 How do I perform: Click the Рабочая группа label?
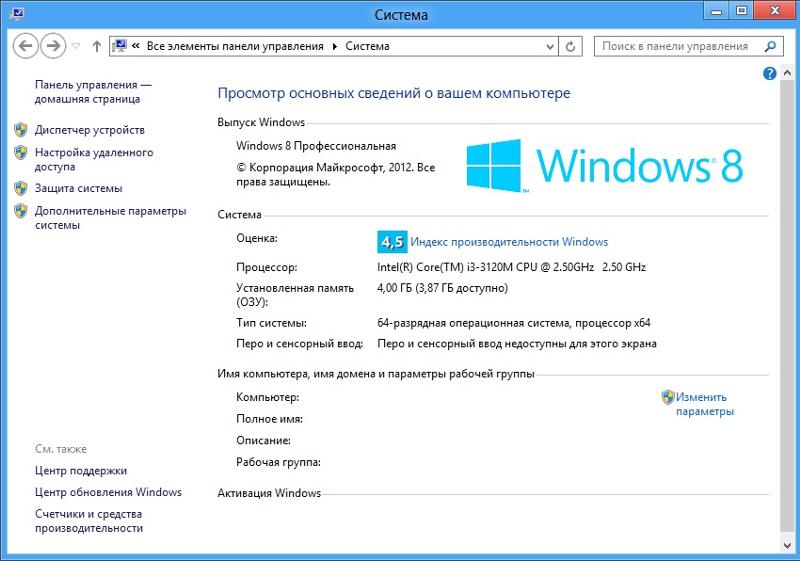click(278, 462)
